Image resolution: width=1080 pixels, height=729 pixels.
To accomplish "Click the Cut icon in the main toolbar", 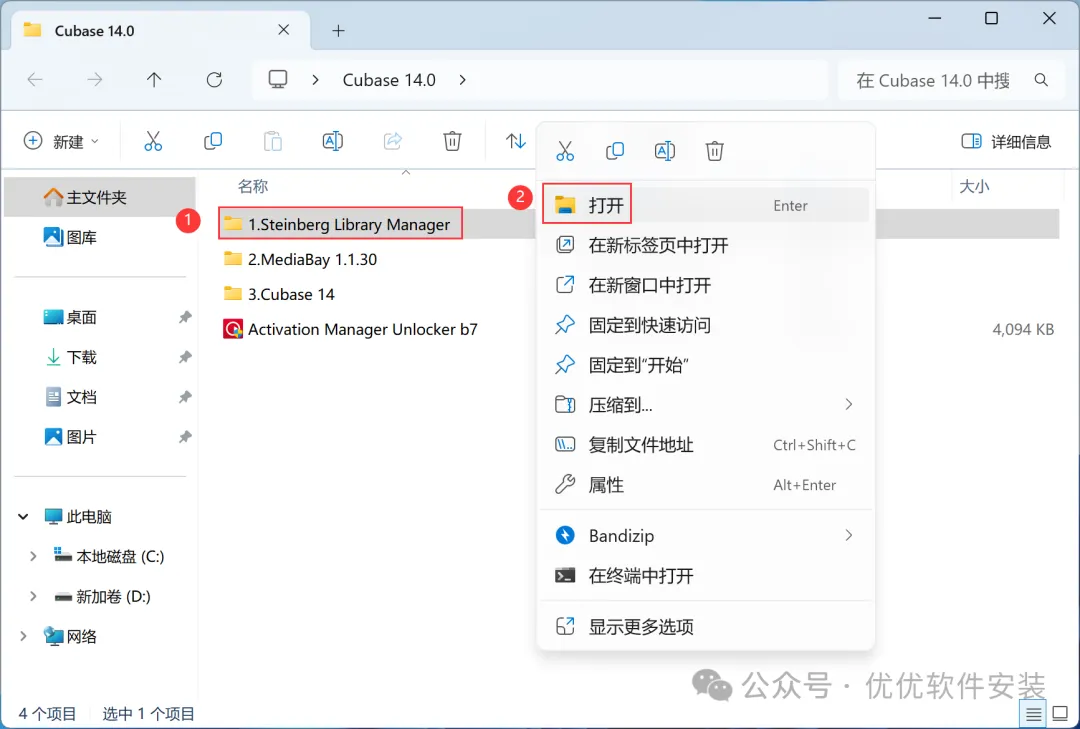I will (153, 141).
